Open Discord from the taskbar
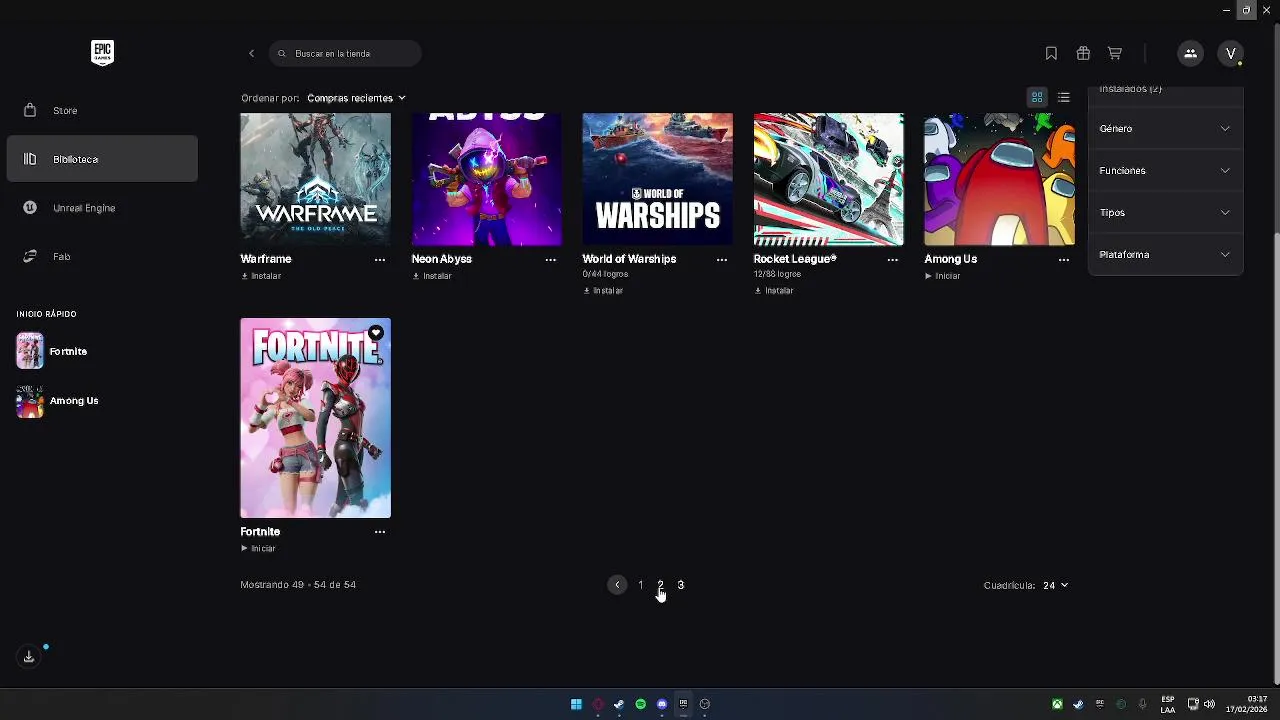The image size is (1280, 720). coord(662,704)
